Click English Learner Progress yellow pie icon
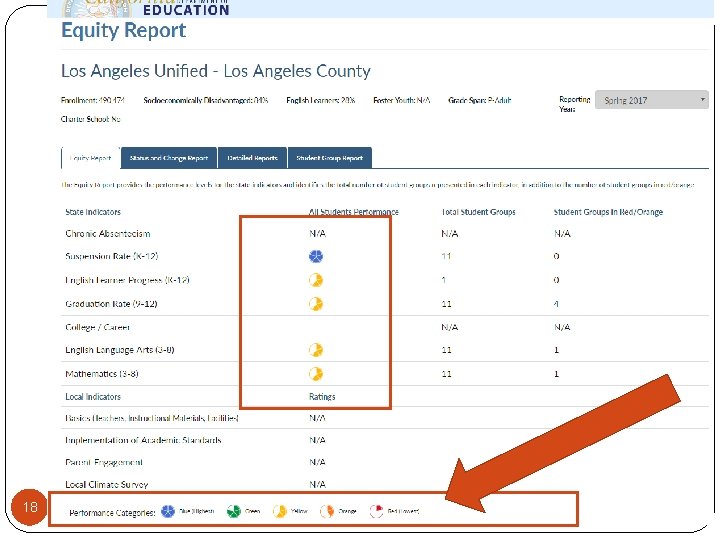The image size is (720, 540). click(316, 280)
